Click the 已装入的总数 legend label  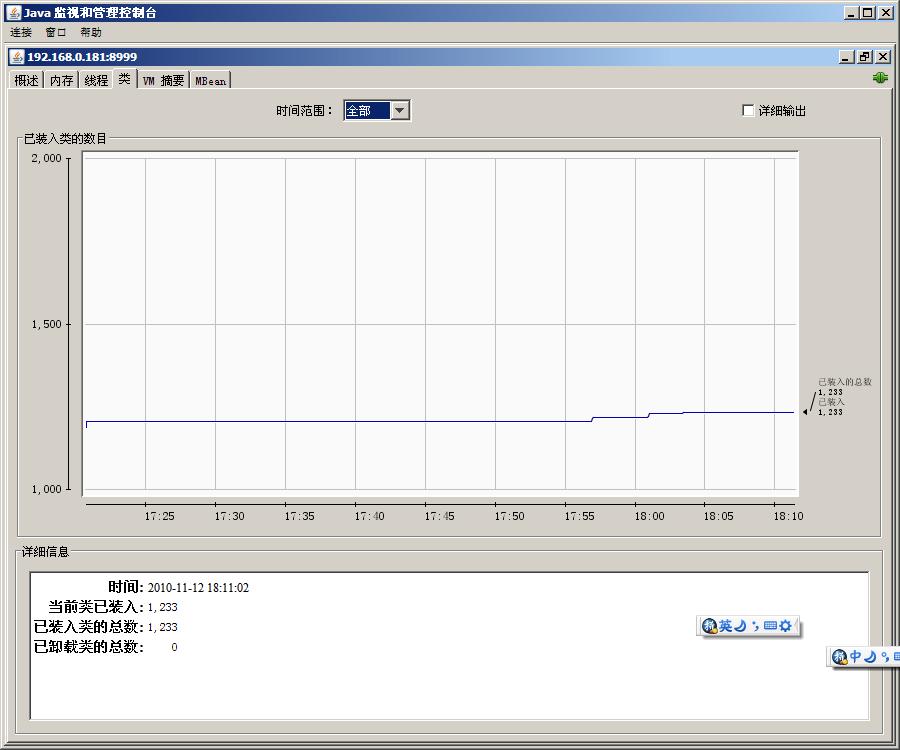(845, 382)
